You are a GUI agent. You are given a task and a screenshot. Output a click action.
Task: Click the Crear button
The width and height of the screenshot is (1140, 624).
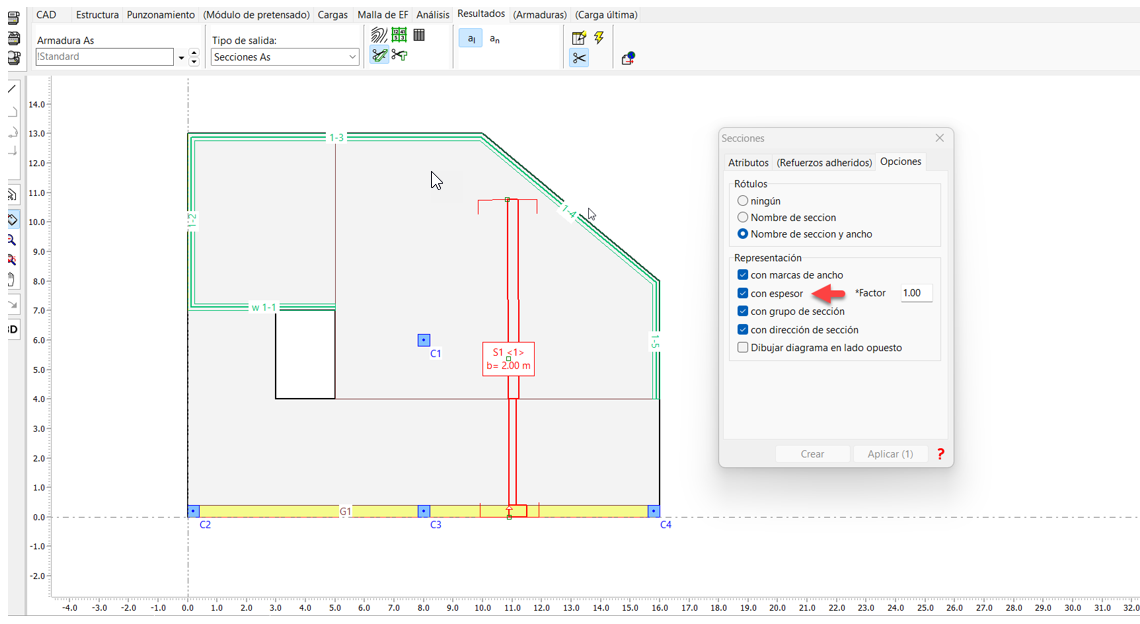[x=812, y=454]
